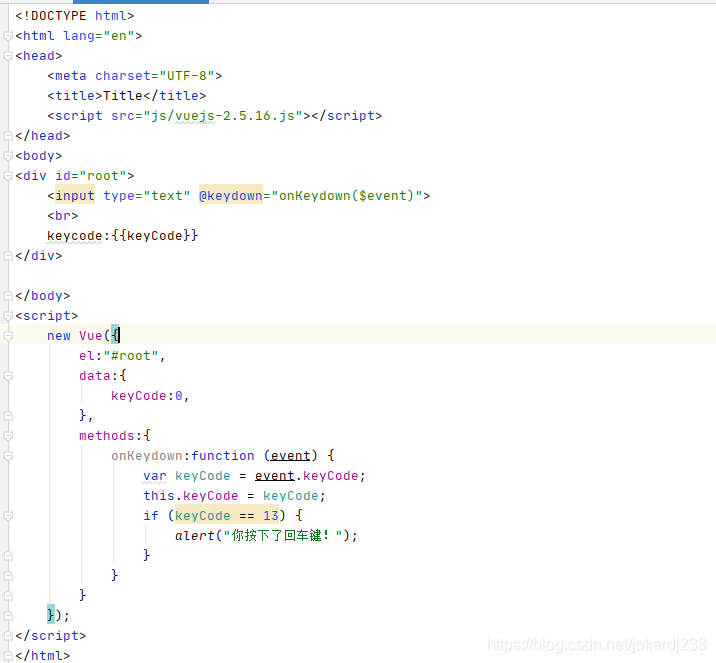Collapse the opening script tag fold marker
Image resolution: width=716 pixels, height=663 pixels.
coord(8,316)
